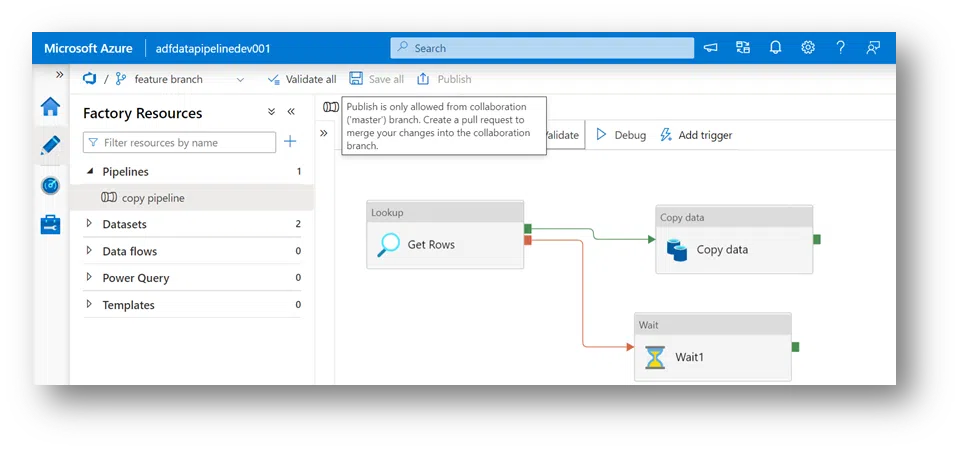Select the Author pencil icon
The image size is (961, 450).
(50, 146)
